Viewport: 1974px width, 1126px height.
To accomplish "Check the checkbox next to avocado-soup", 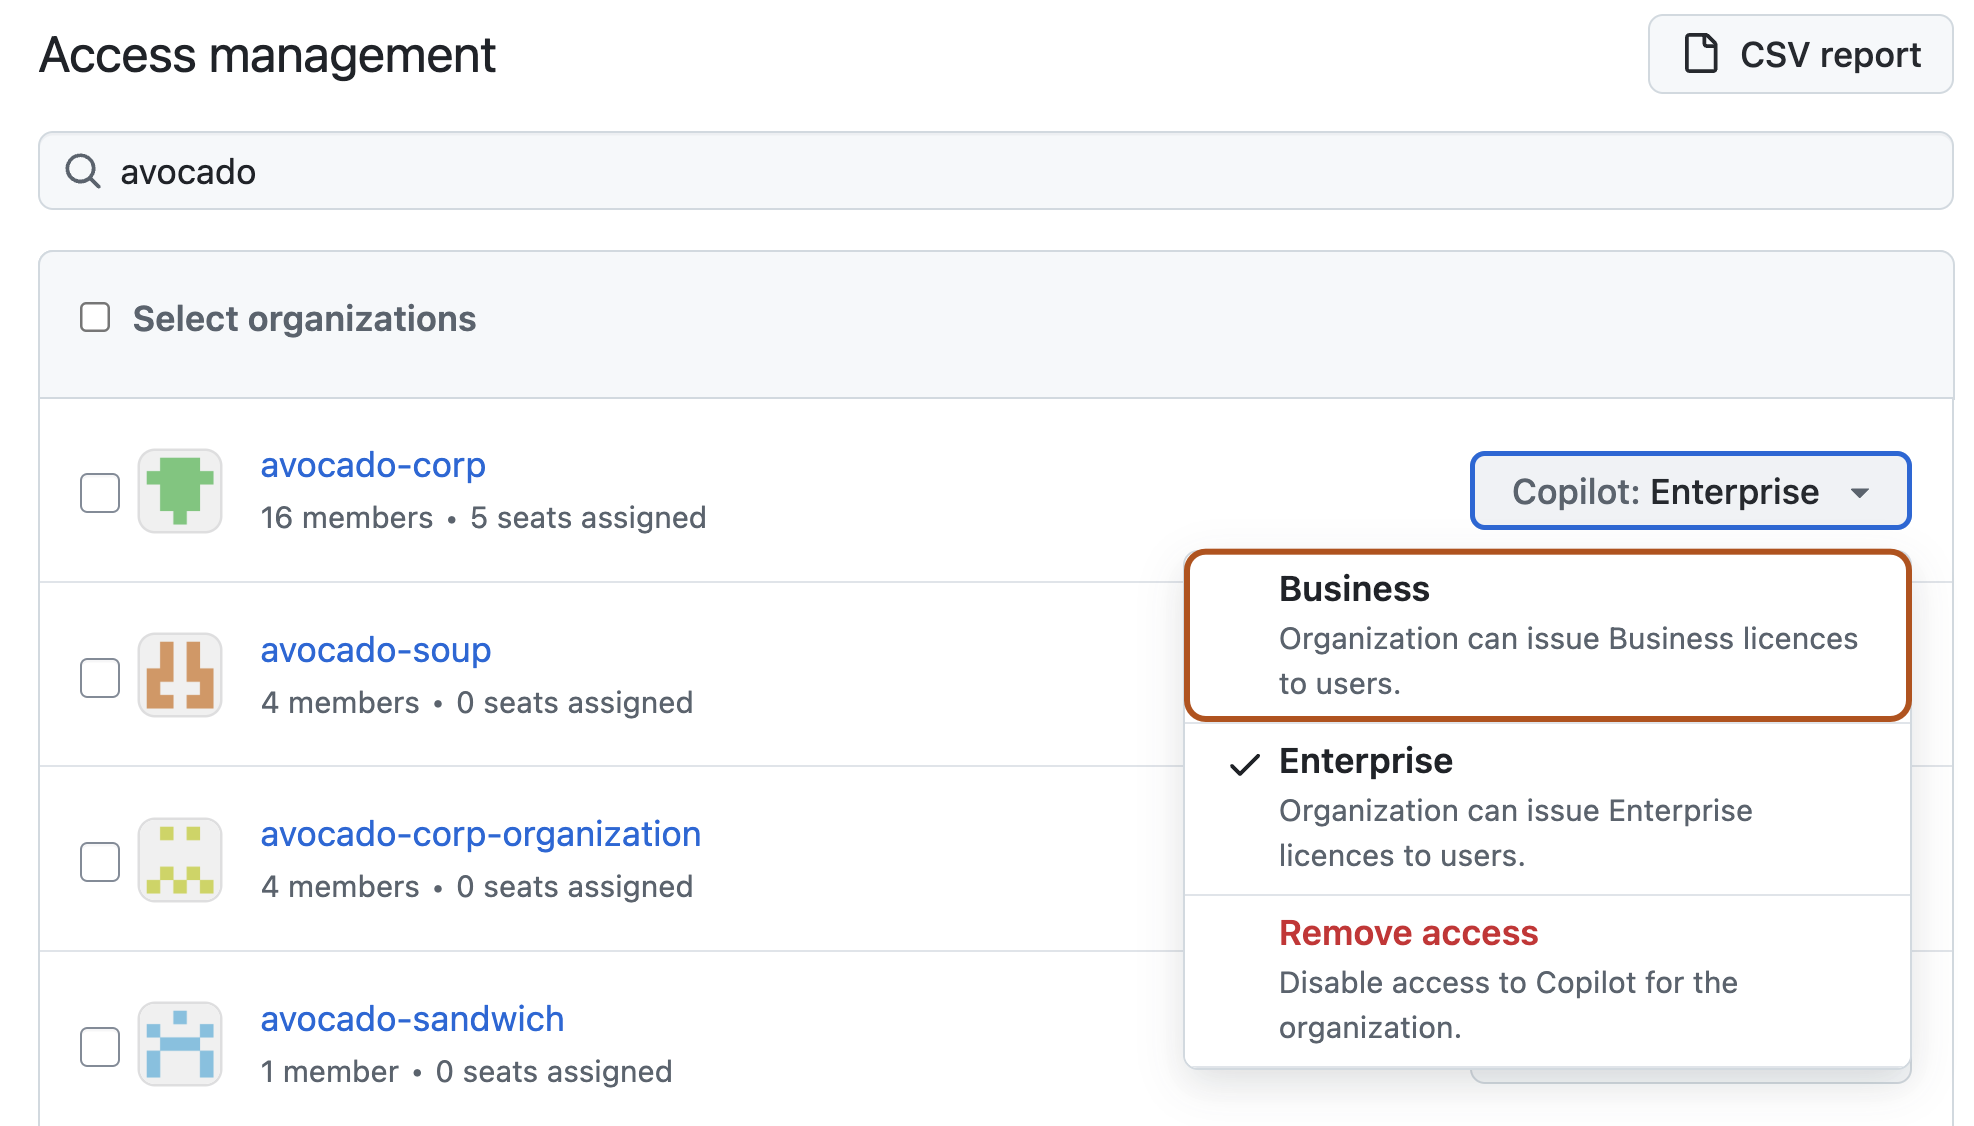I will 100,675.
